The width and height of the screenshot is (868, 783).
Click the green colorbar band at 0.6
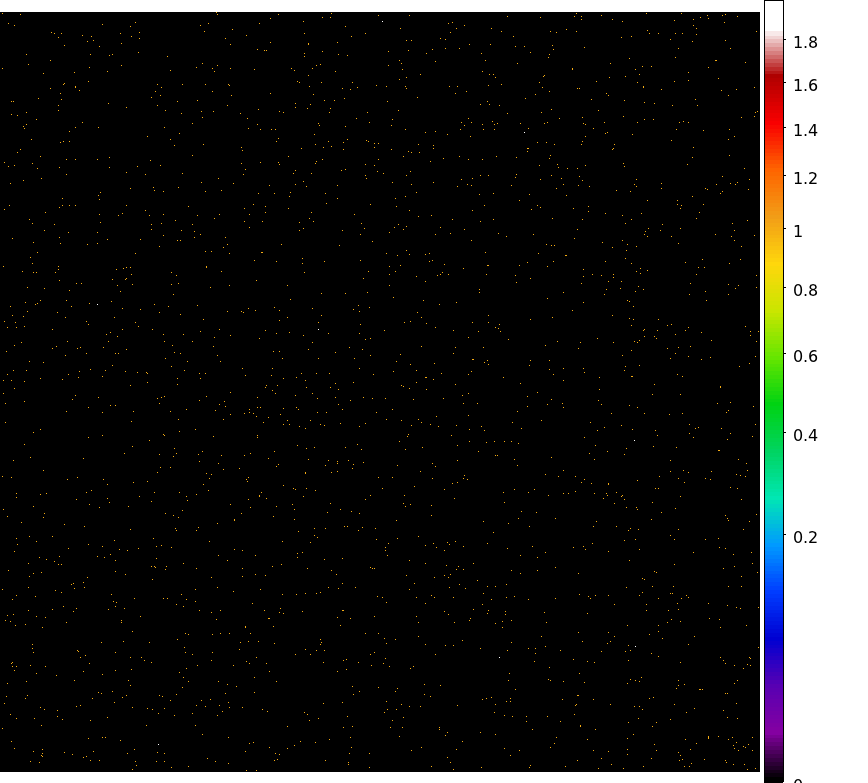point(774,356)
